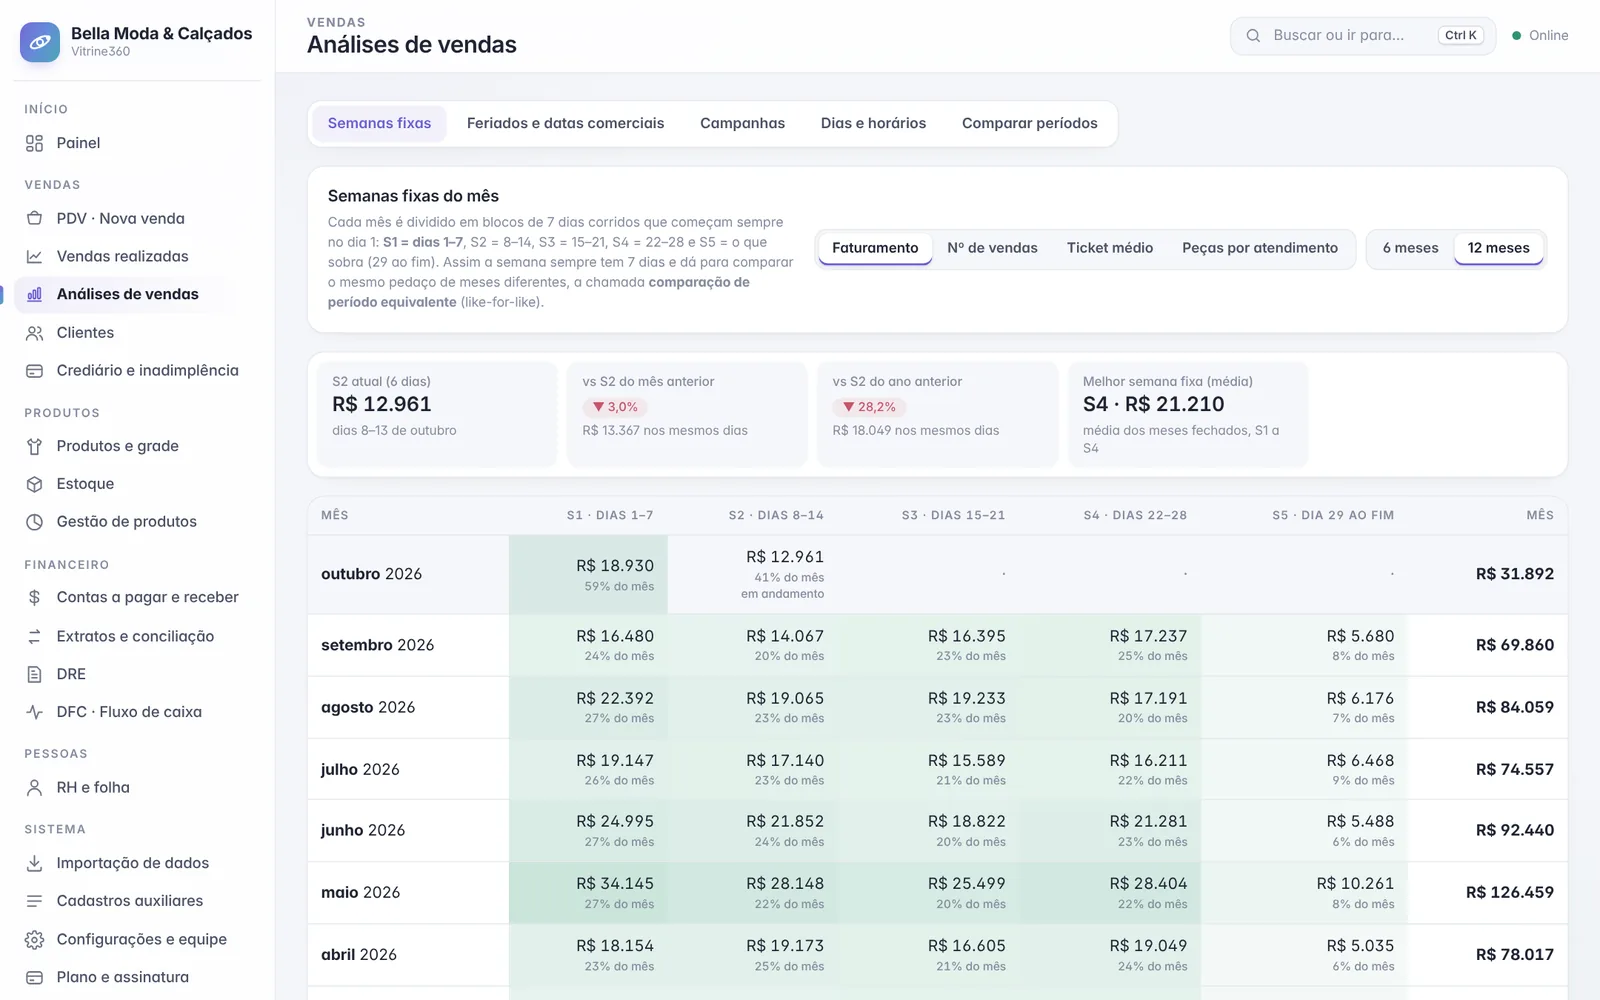Click the Configurações e equipe gear icon

[x=34, y=940]
